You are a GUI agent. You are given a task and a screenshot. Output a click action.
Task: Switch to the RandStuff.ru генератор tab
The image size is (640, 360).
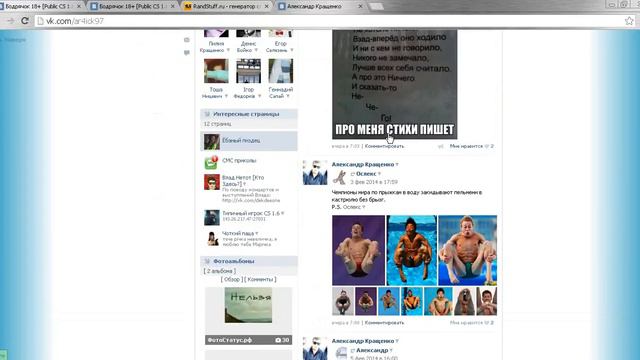pyautogui.click(x=227, y=7)
